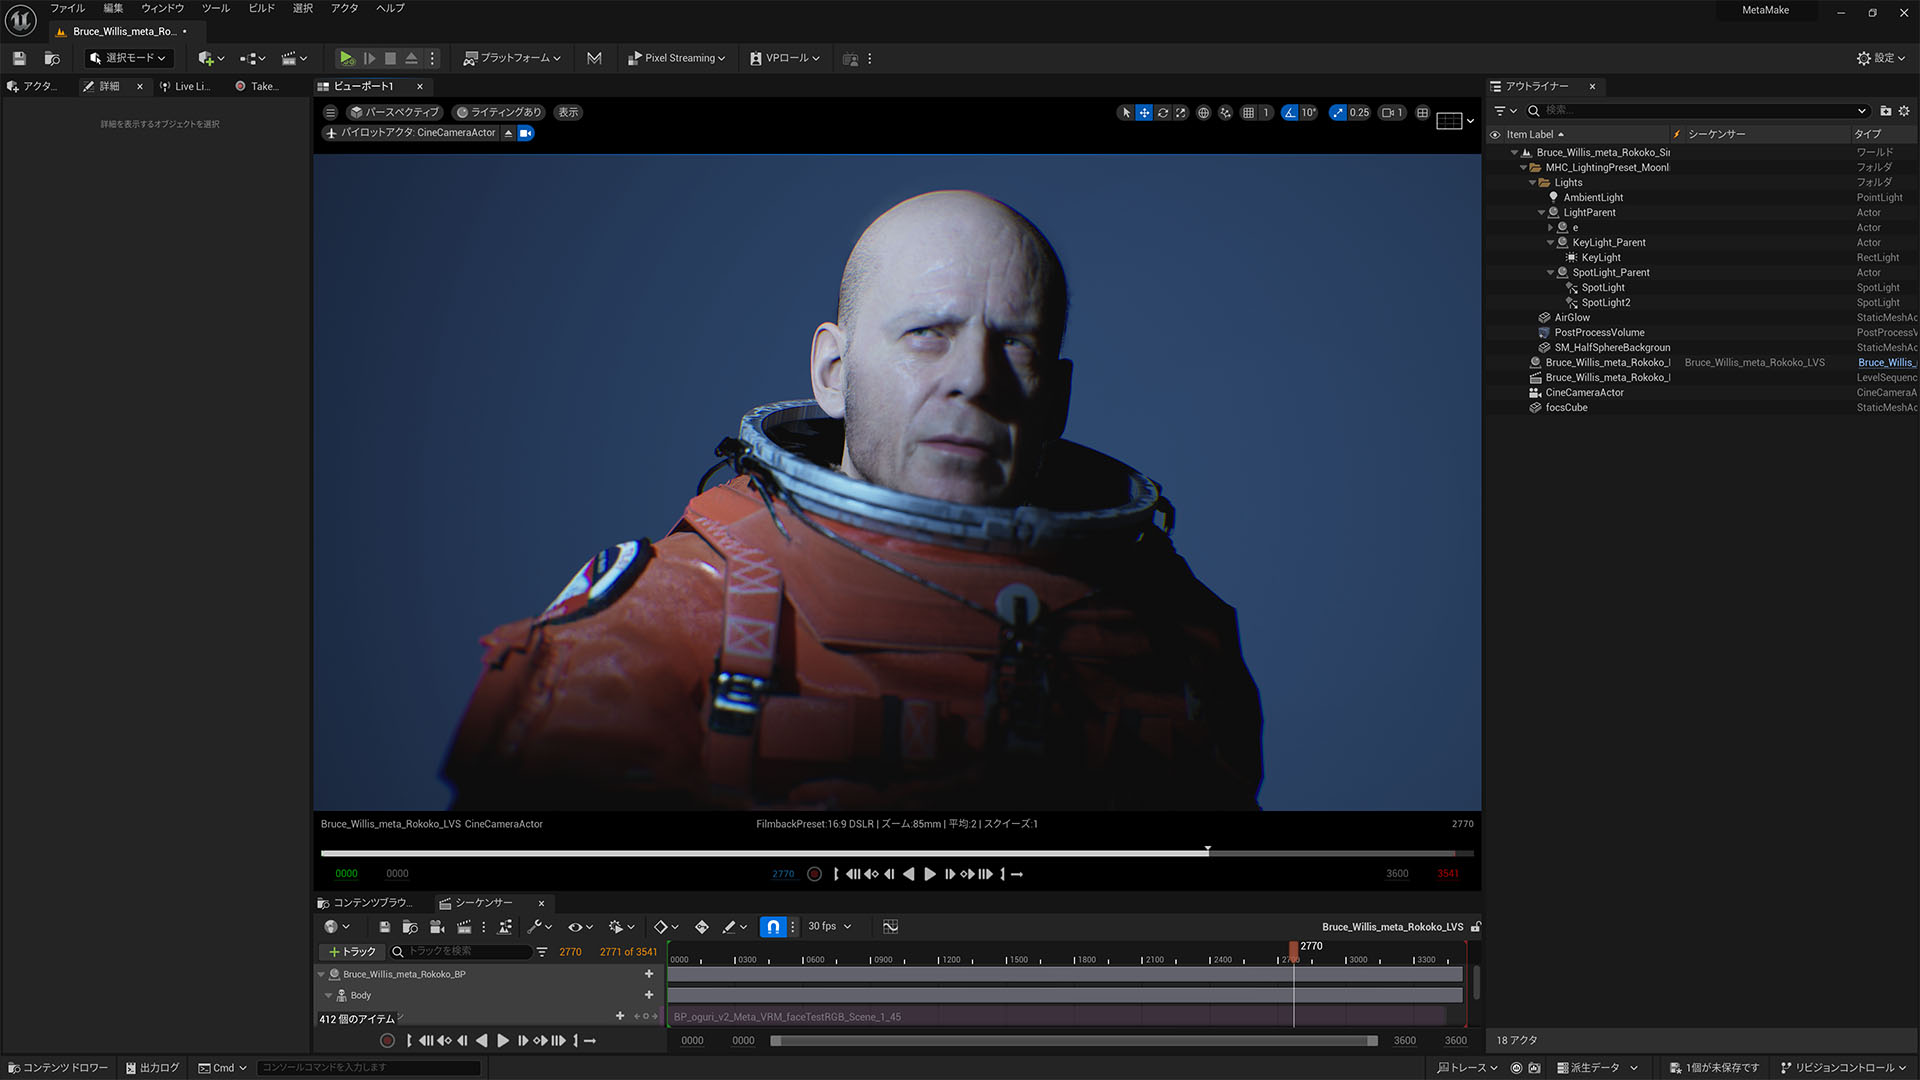This screenshot has height=1080, width=1920.
Task: Select the scale tool in viewport
Action: click(1181, 113)
